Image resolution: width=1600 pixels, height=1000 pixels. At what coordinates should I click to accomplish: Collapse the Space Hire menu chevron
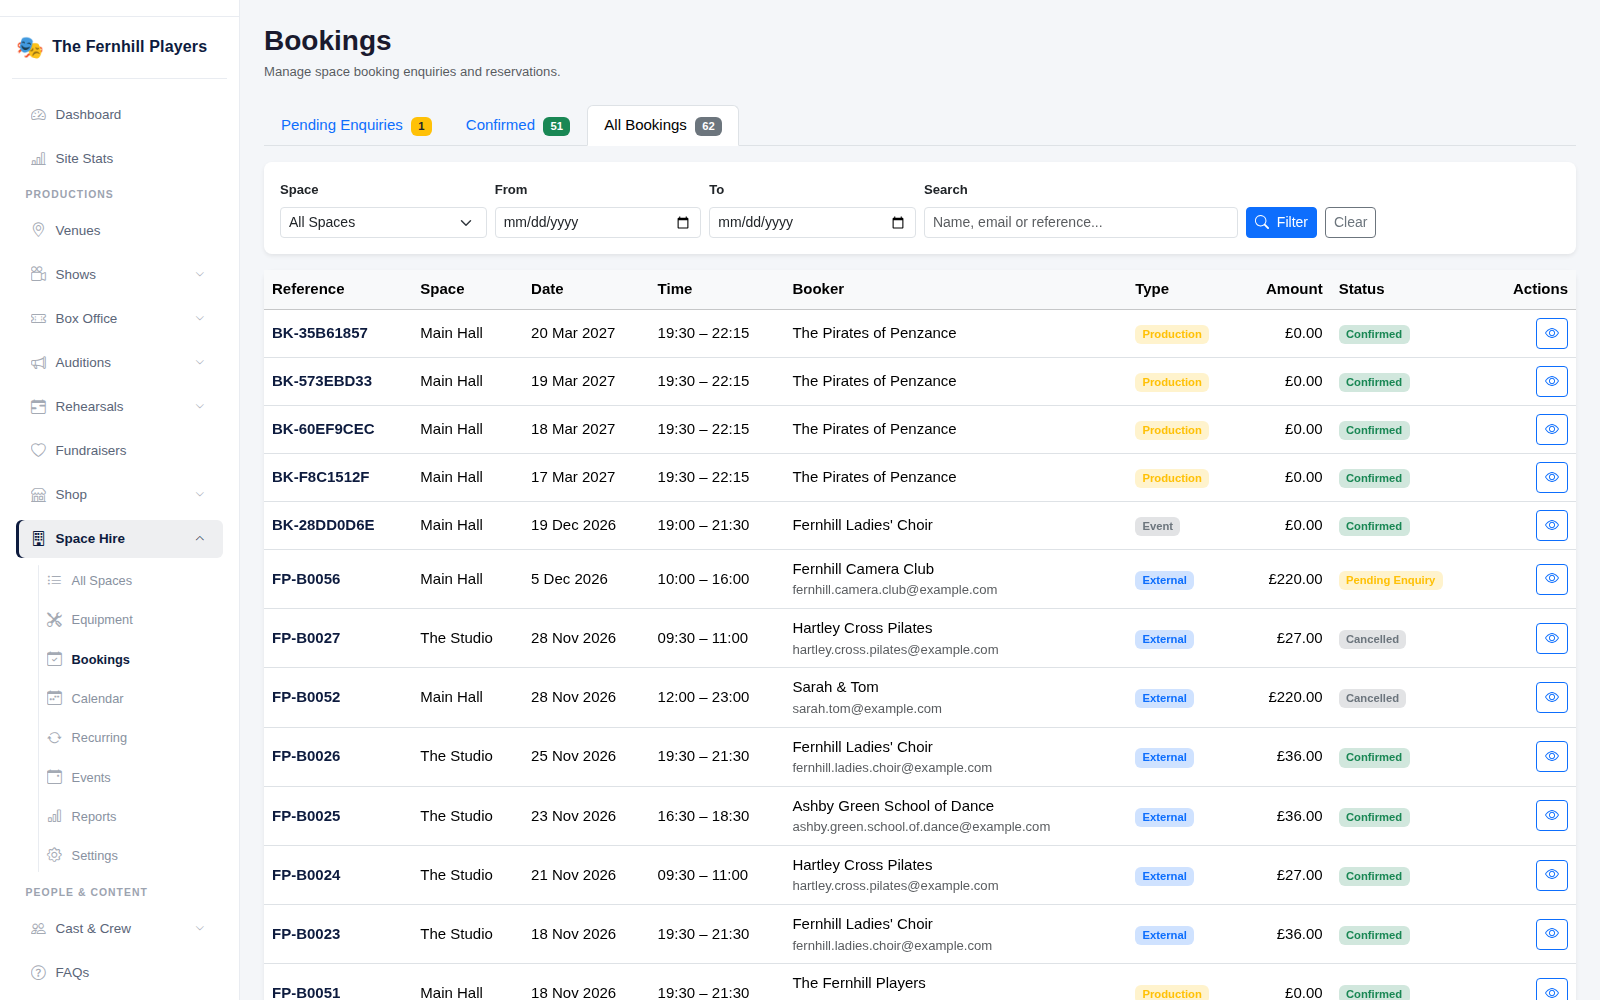pos(200,539)
